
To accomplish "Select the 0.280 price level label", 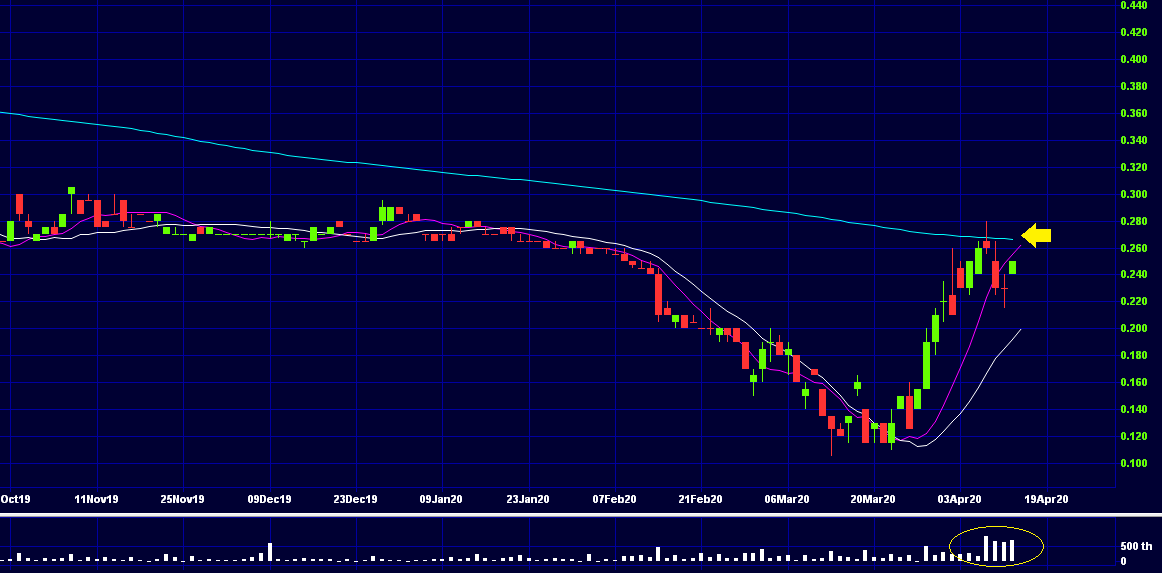I will point(1135,221).
